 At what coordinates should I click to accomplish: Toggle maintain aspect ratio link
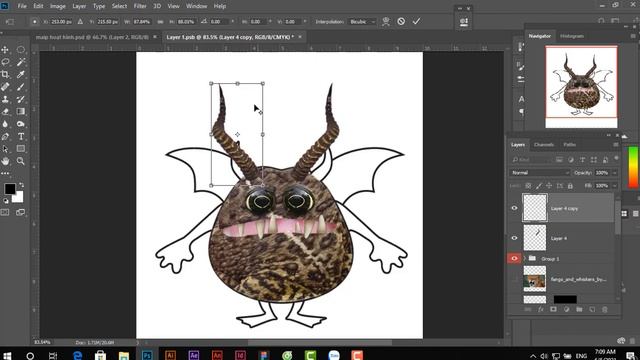pos(160,21)
